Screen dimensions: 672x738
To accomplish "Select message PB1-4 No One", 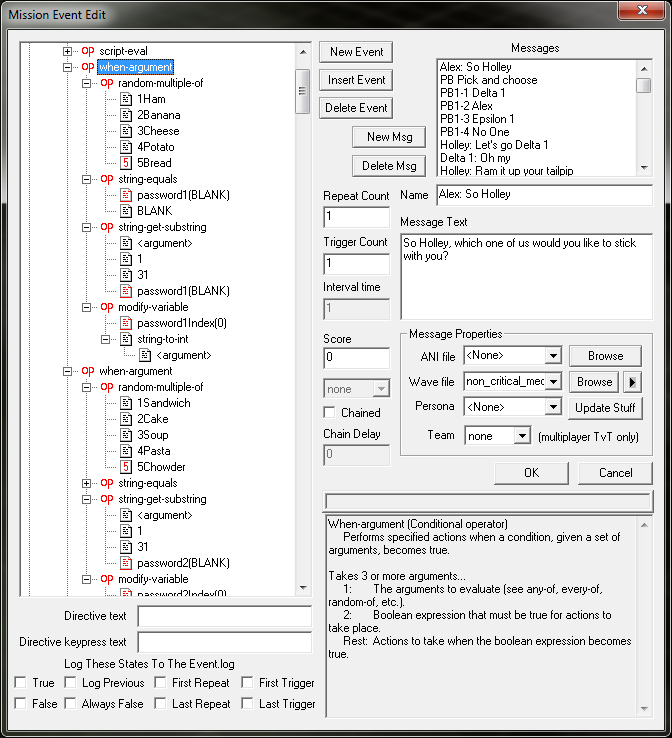I will pyautogui.click(x=474, y=132).
